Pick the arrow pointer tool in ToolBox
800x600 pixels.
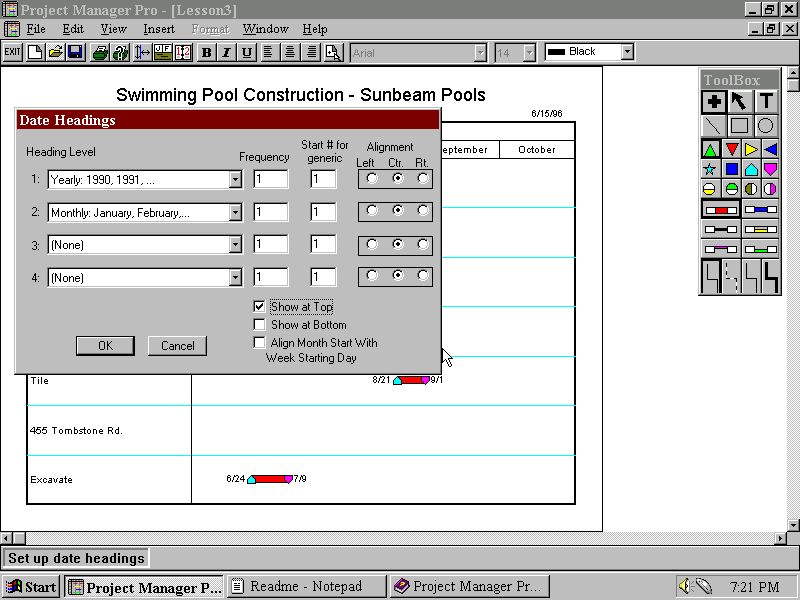tap(739, 101)
